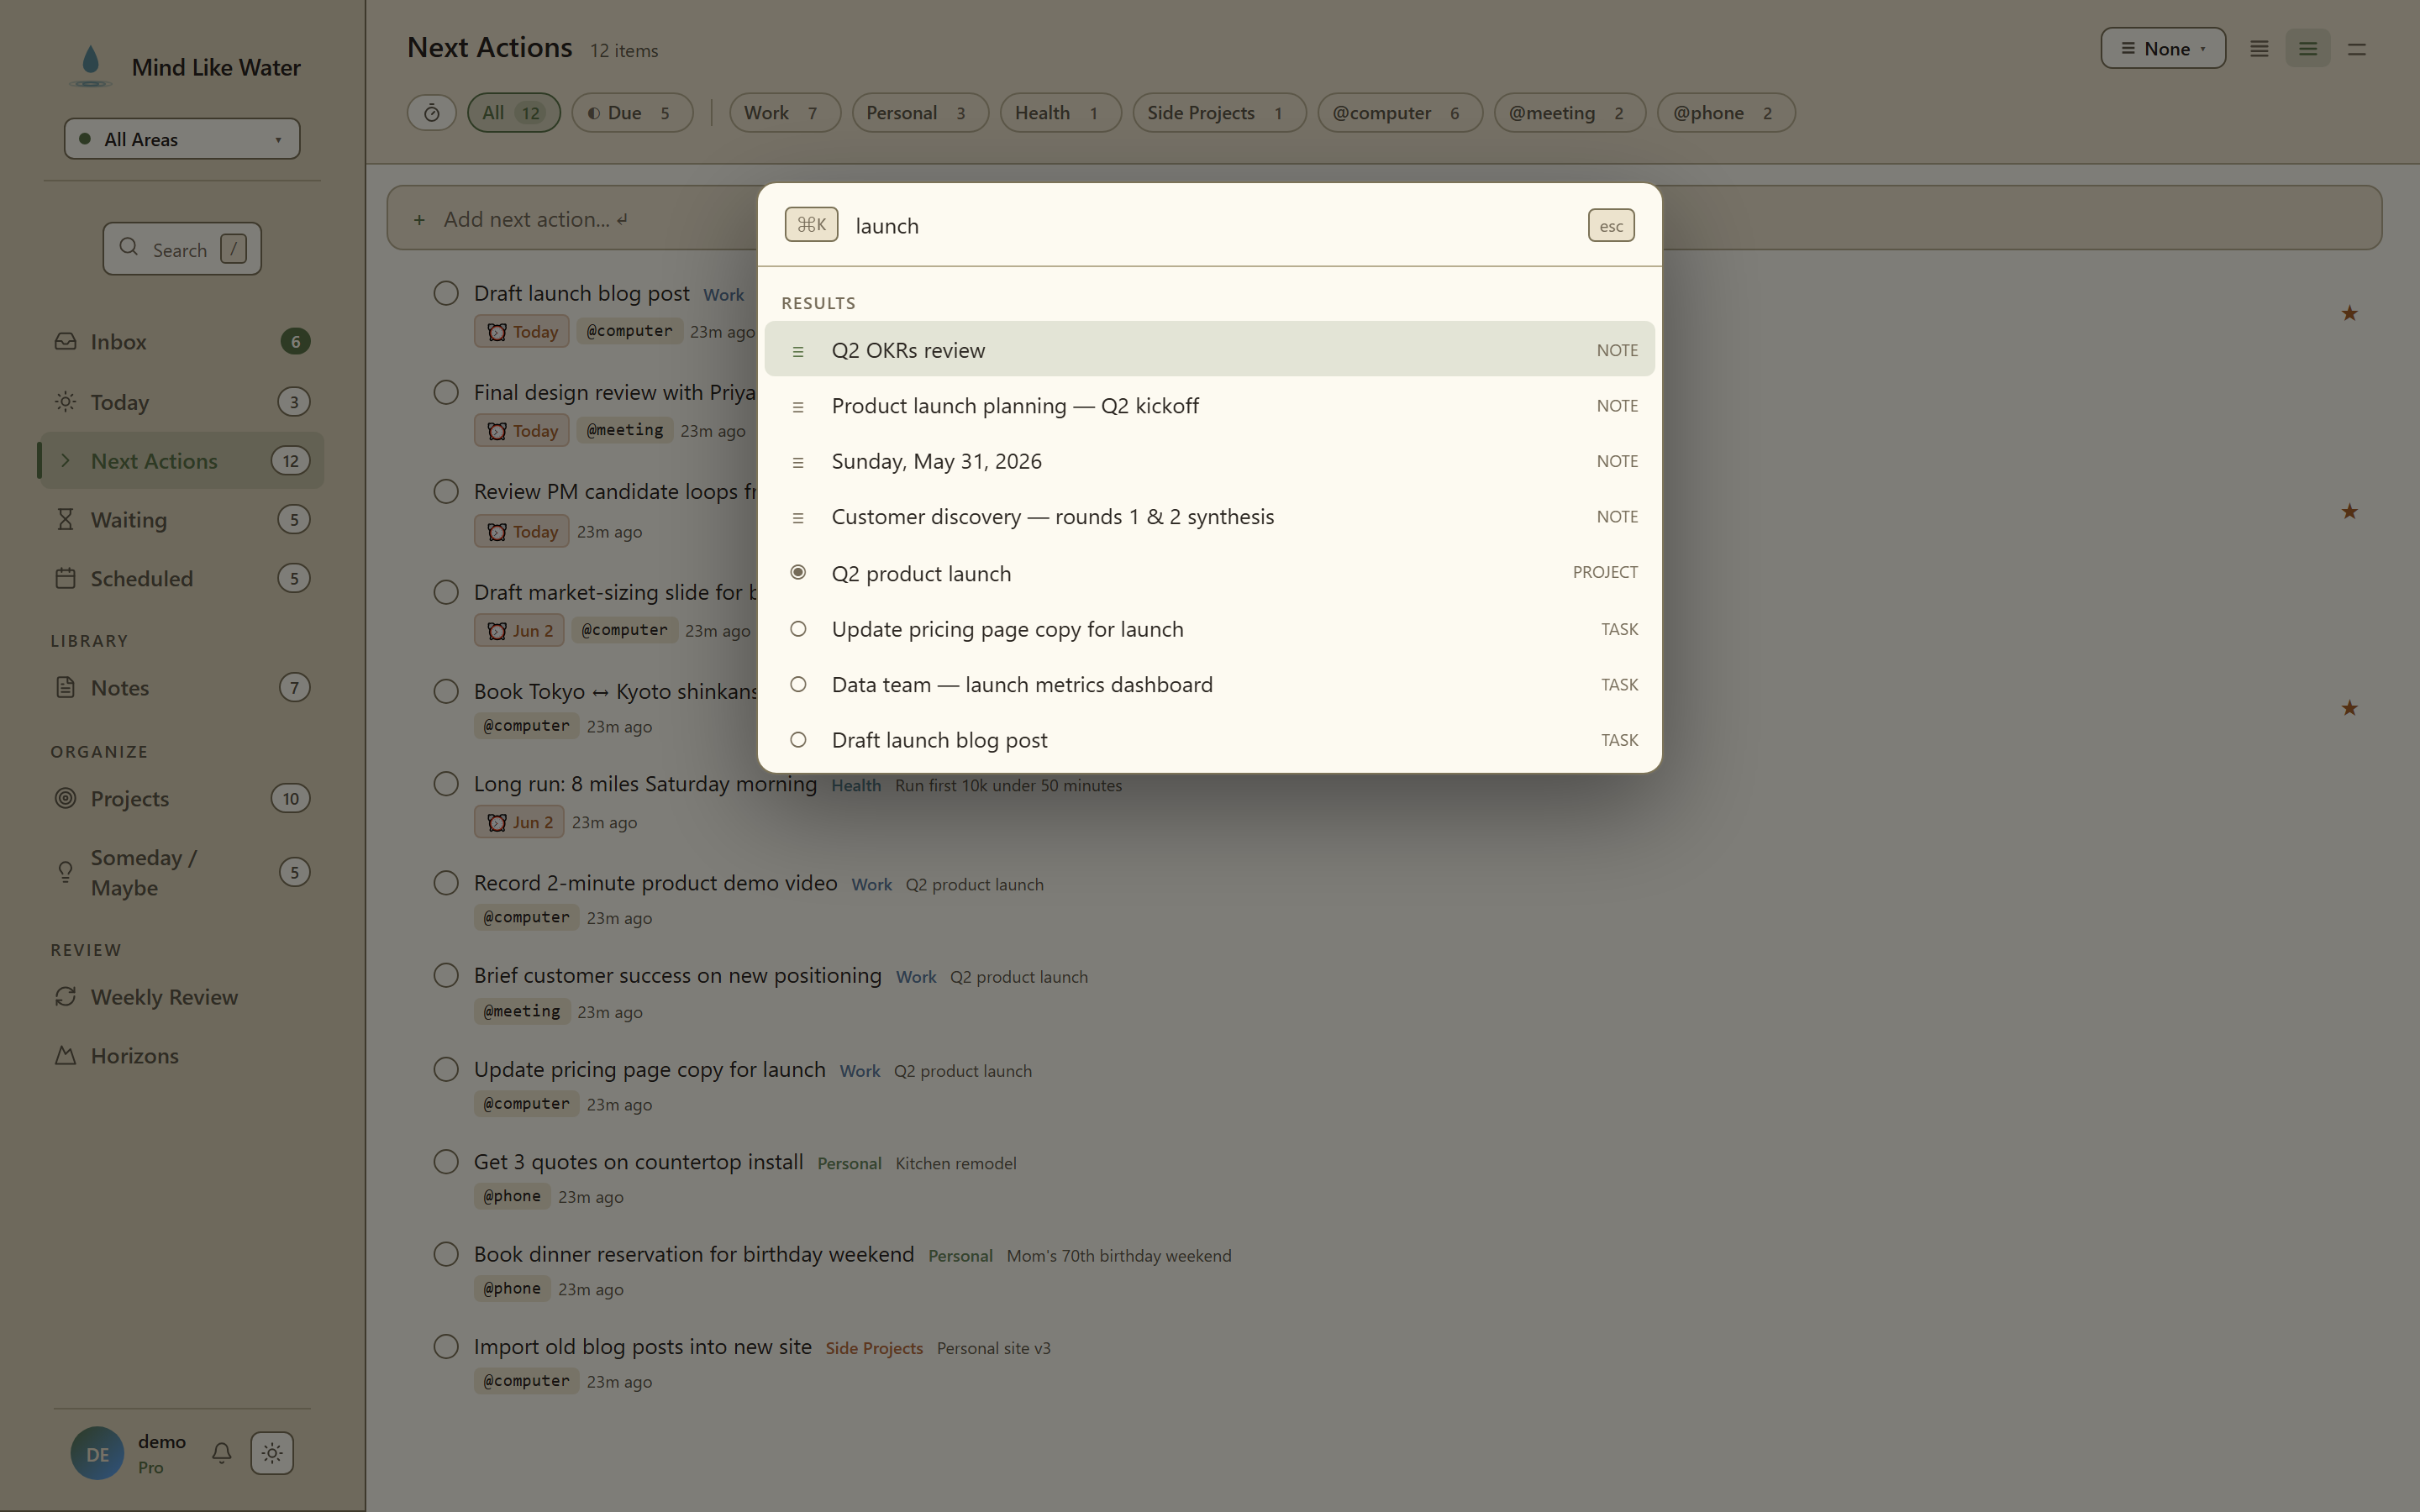Open Weekly Review in sidebar
Viewport: 2420px width, 1512px height.
pos(182,997)
